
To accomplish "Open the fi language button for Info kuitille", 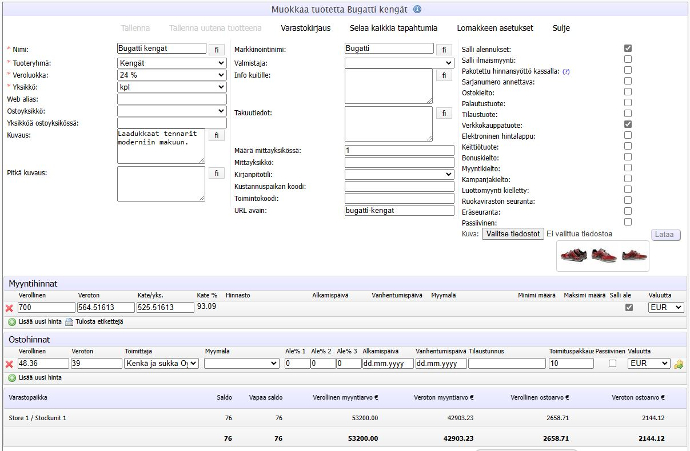I will tap(444, 75).
